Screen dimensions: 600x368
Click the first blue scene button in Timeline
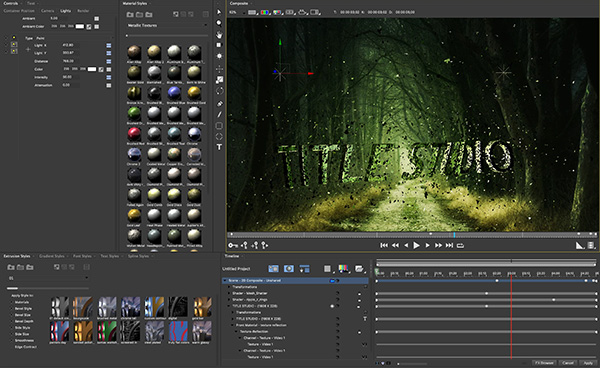coord(273,269)
